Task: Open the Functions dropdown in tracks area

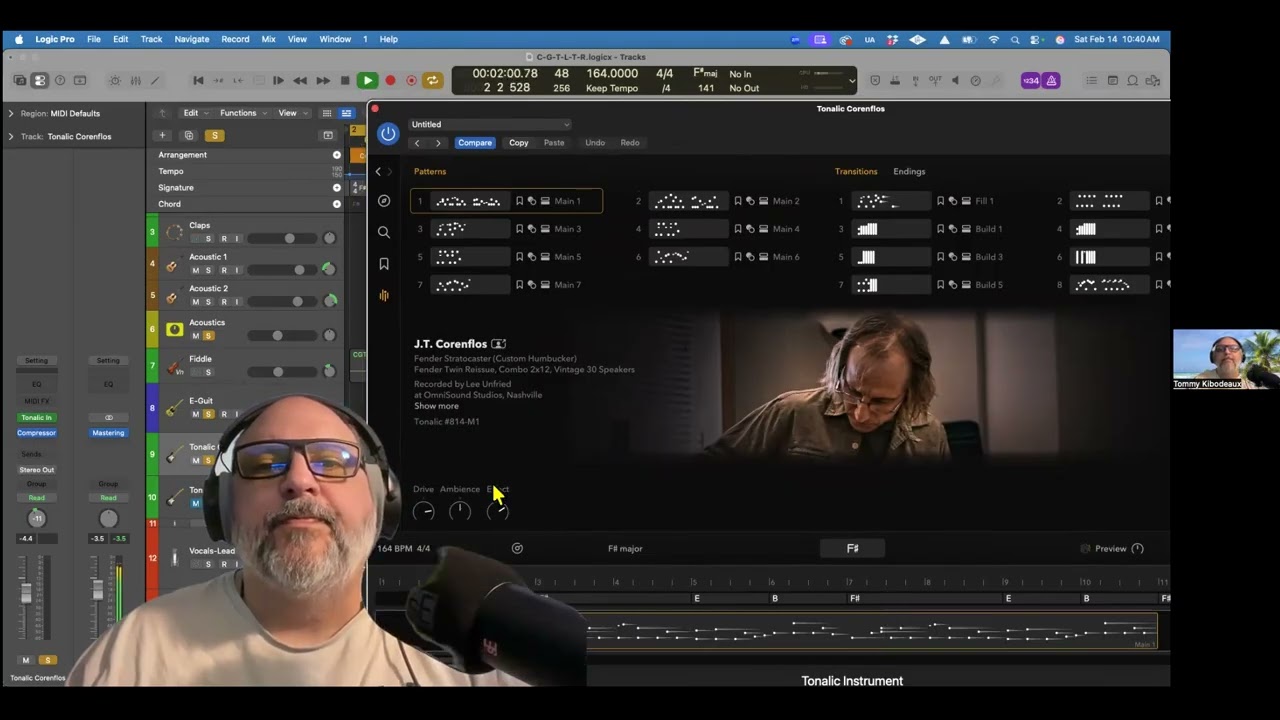Action: [x=242, y=113]
